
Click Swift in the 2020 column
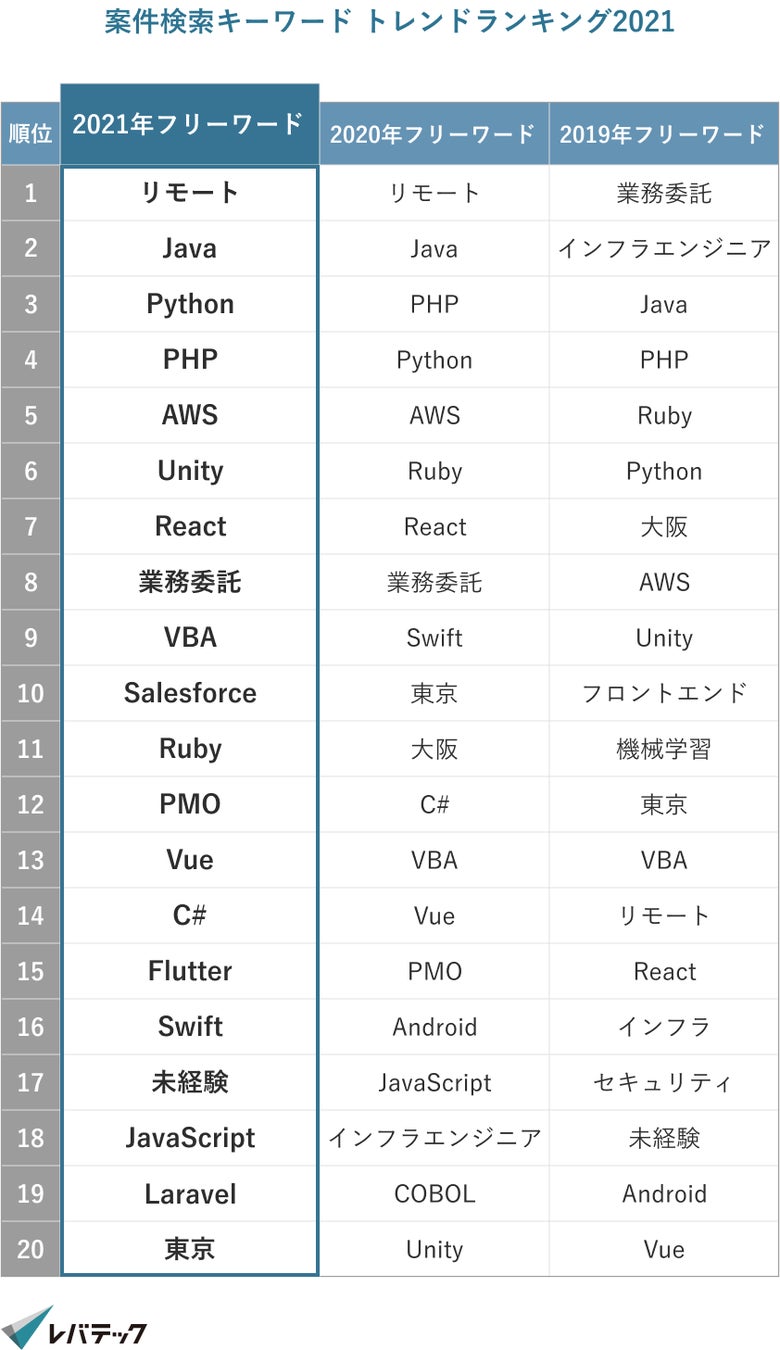coord(434,638)
